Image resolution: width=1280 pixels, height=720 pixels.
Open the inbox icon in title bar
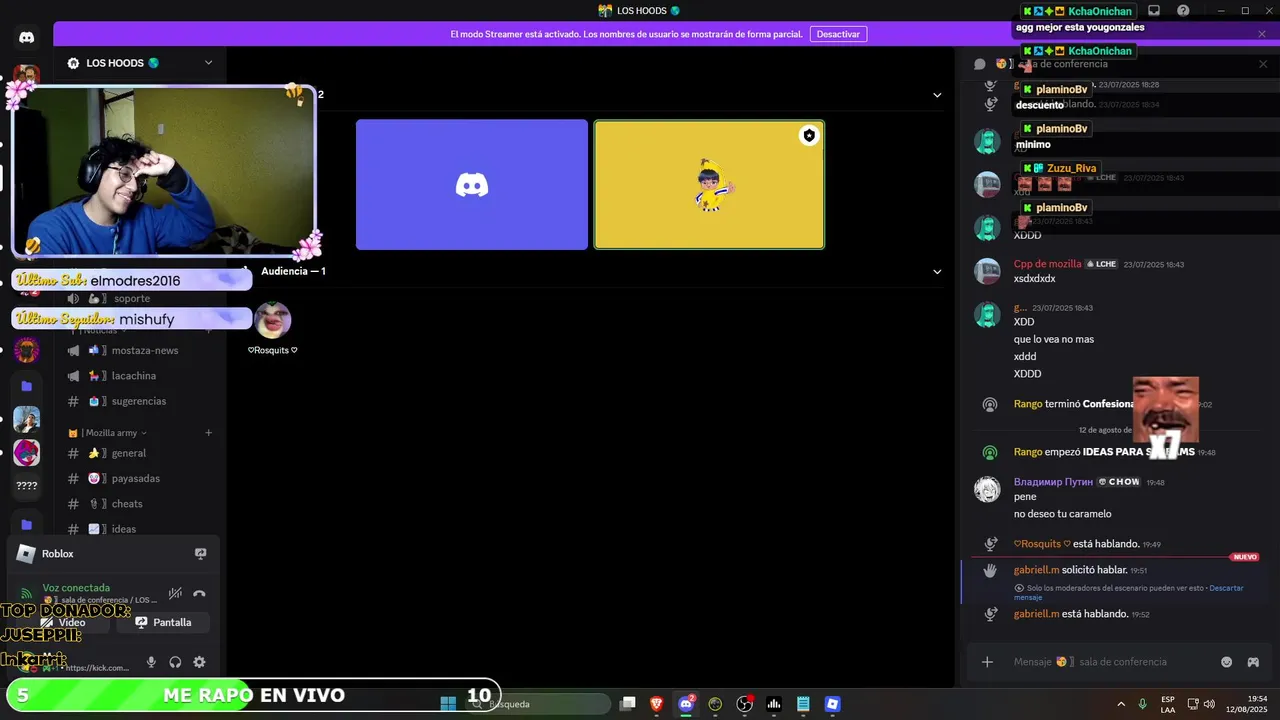point(1153,11)
